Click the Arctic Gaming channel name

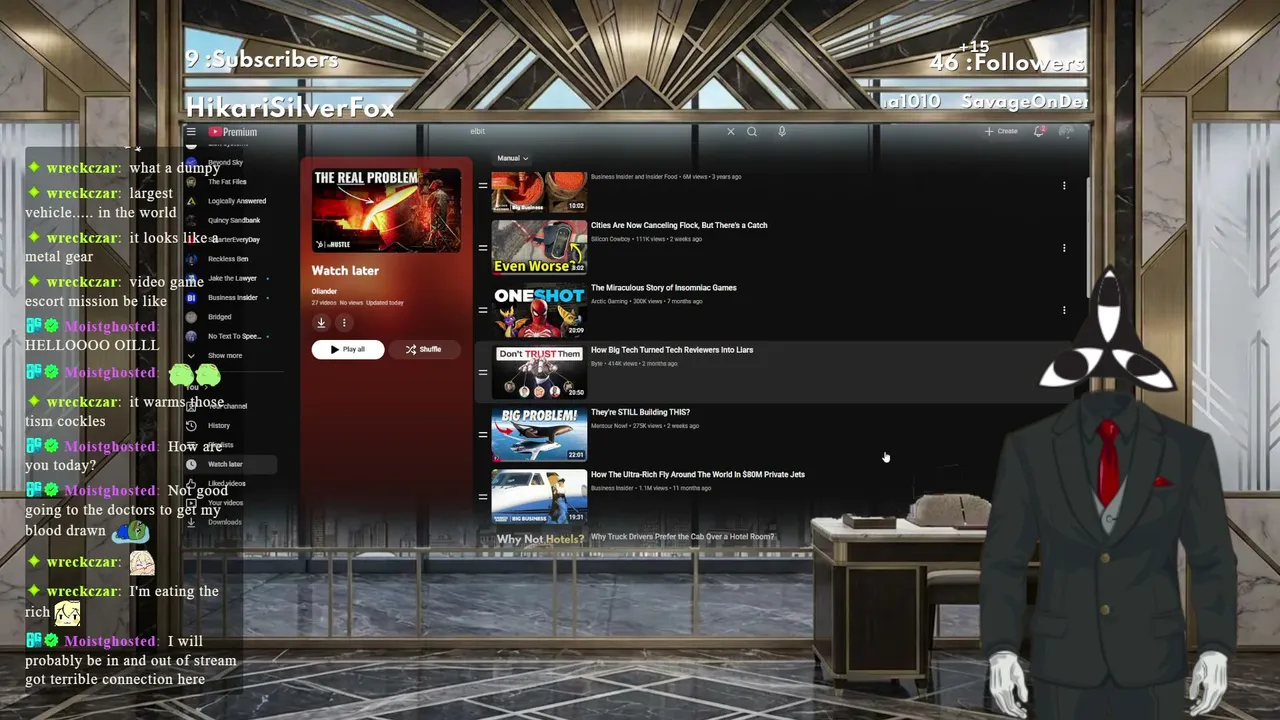coord(613,301)
